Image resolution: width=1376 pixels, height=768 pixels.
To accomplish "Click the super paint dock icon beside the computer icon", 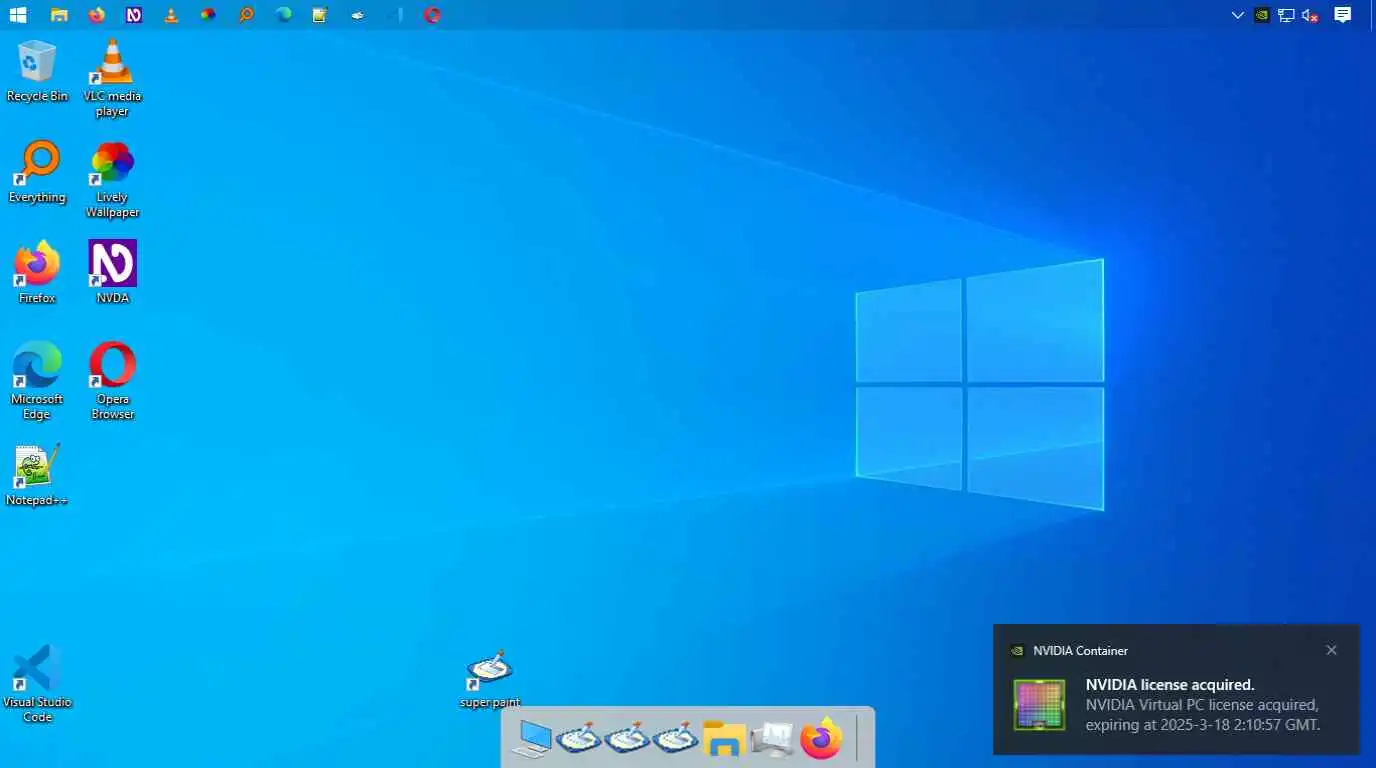I will [x=579, y=739].
